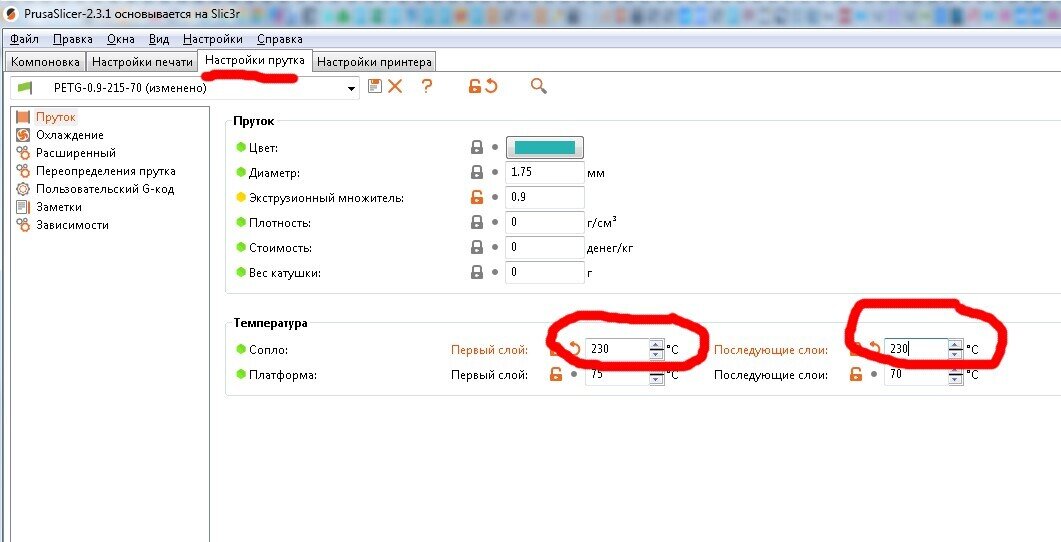Switch to the Настройки принтера tab
The height and width of the screenshot is (542, 1061).
(x=374, y=62)
